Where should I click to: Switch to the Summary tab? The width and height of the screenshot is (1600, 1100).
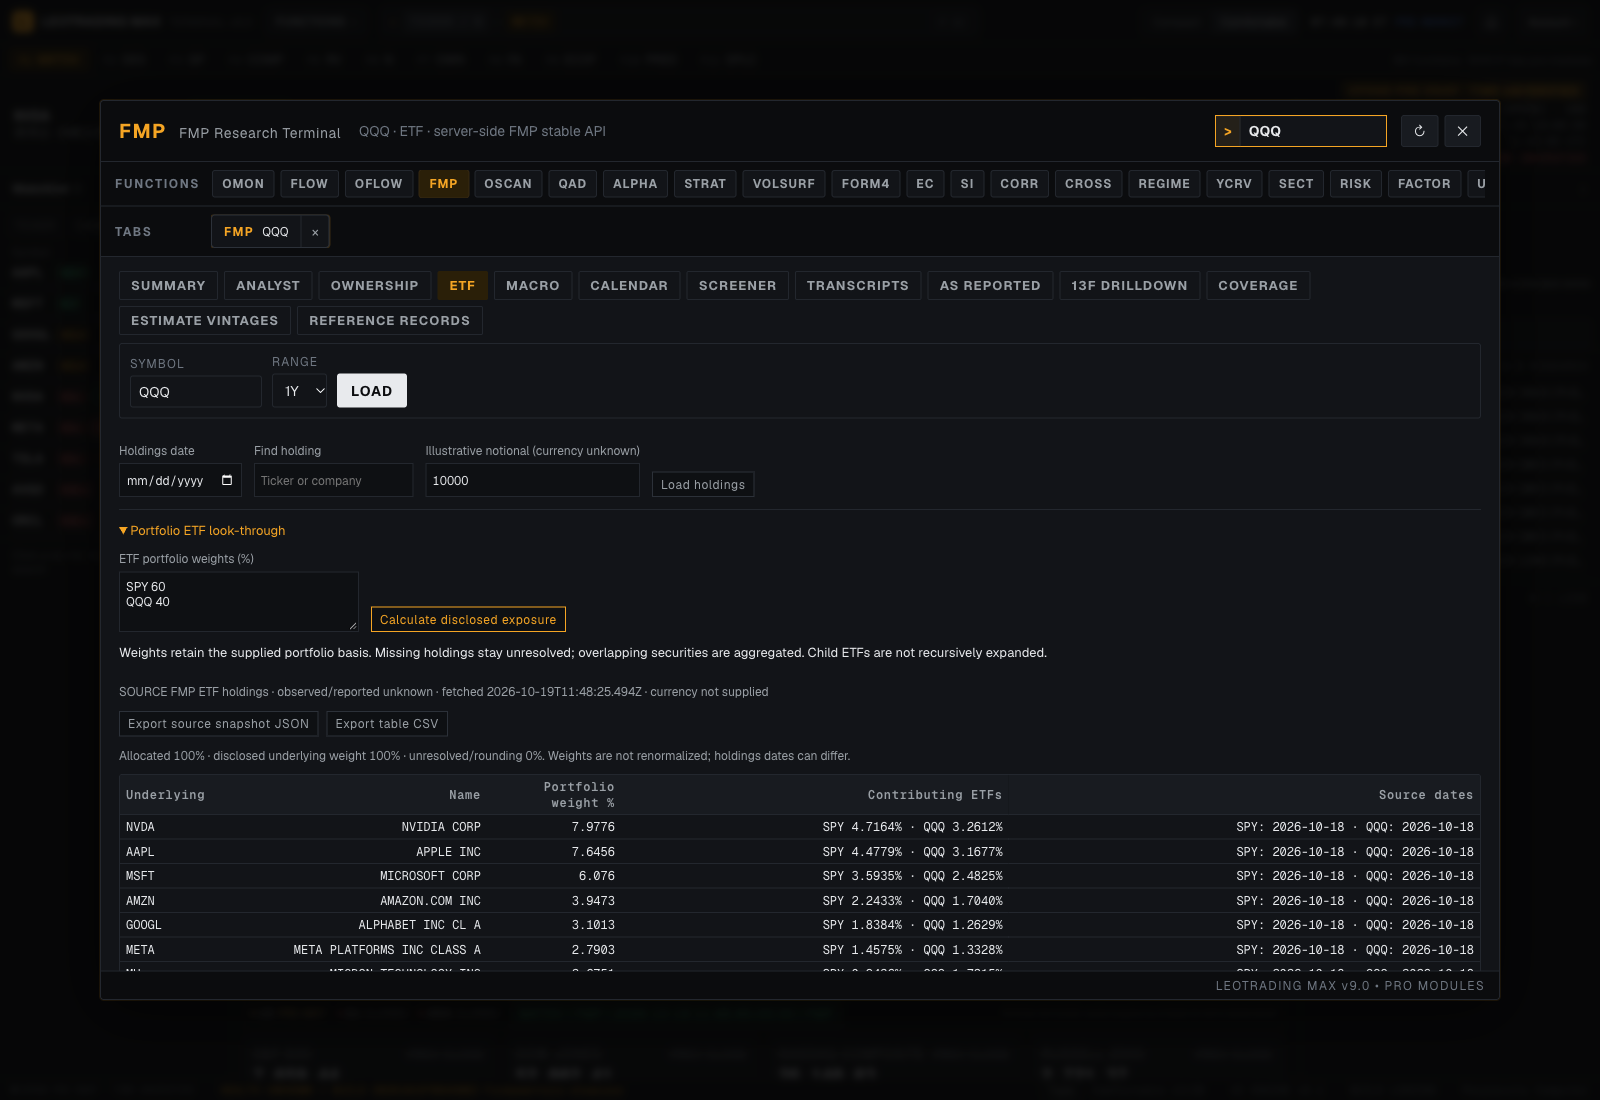point(168,286)
